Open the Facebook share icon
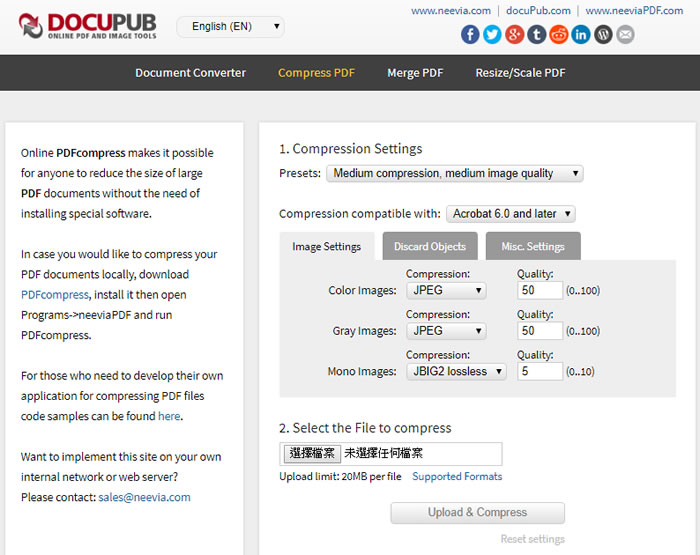Viewport: 700px width, 555px height. (x=470, y=34)
